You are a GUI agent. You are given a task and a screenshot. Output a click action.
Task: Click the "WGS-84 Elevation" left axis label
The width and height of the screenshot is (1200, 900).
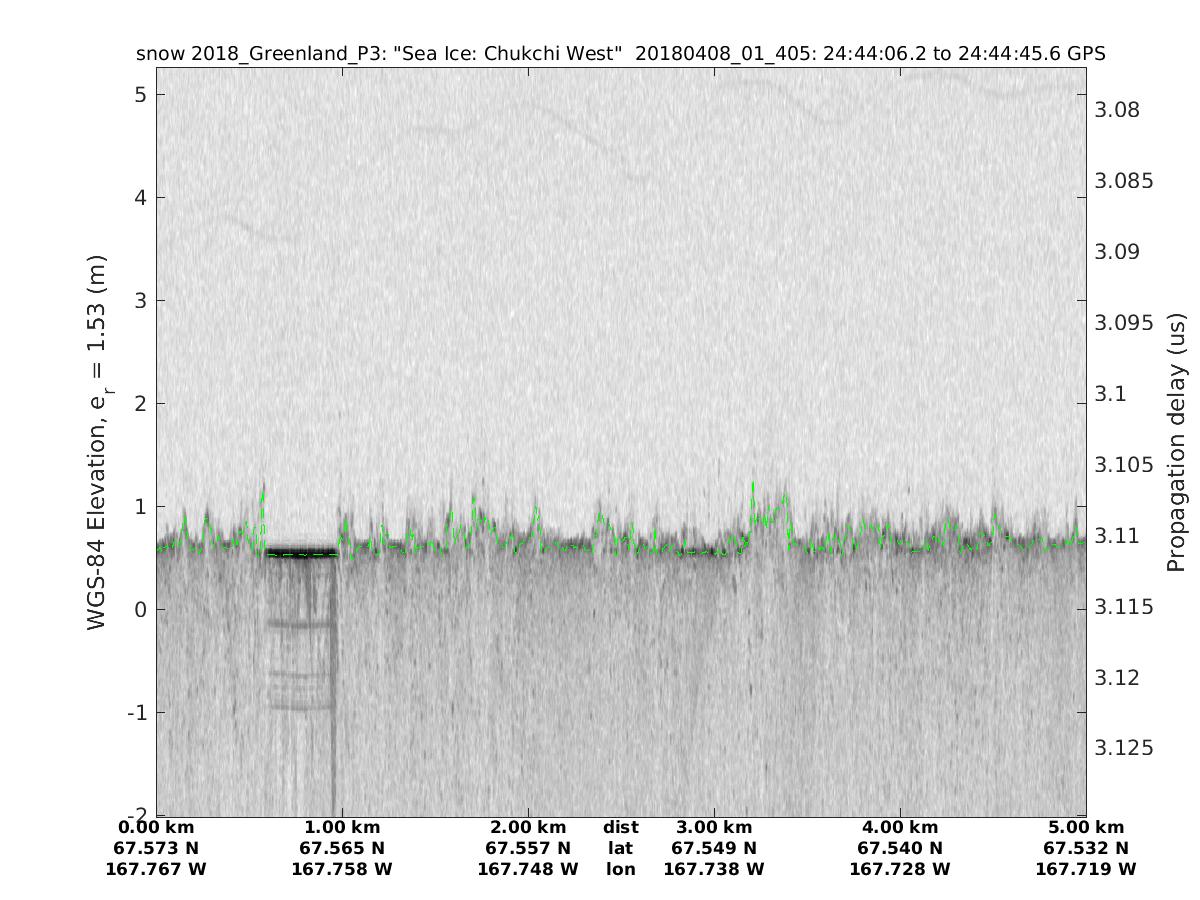97,442
